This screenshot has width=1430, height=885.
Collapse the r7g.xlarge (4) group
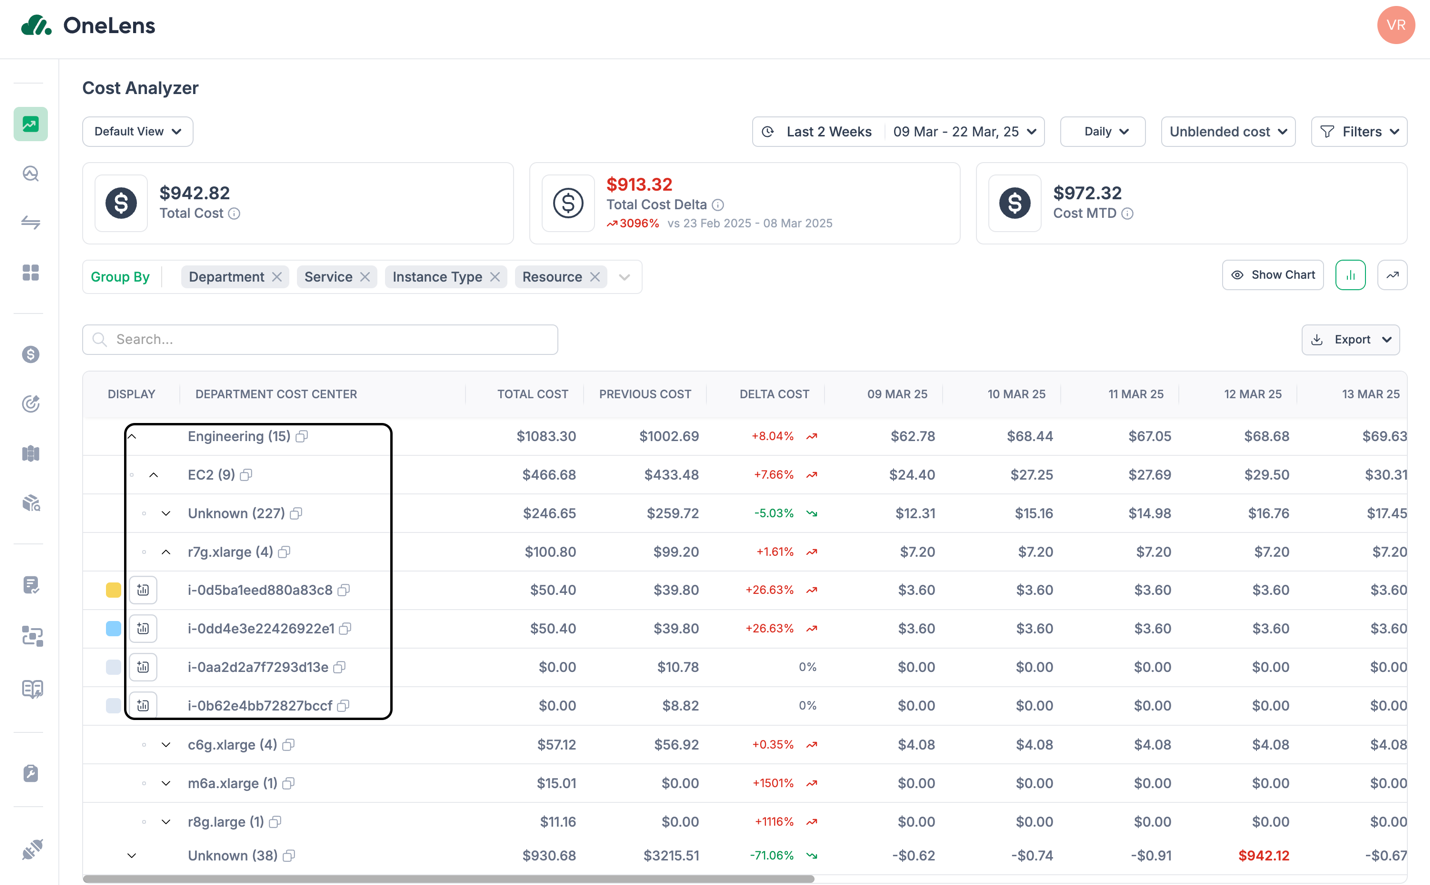(166, 552)
